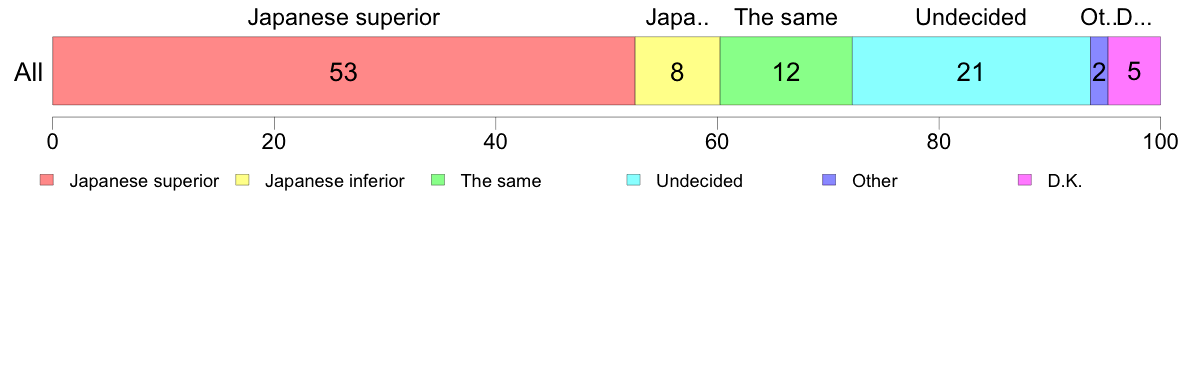Image resolution: width=1188 pixels, height=368 pixels.
Task: Click the magenta D.K. legend swatch
Action: pyautogui.click(x=1023, y=181)
